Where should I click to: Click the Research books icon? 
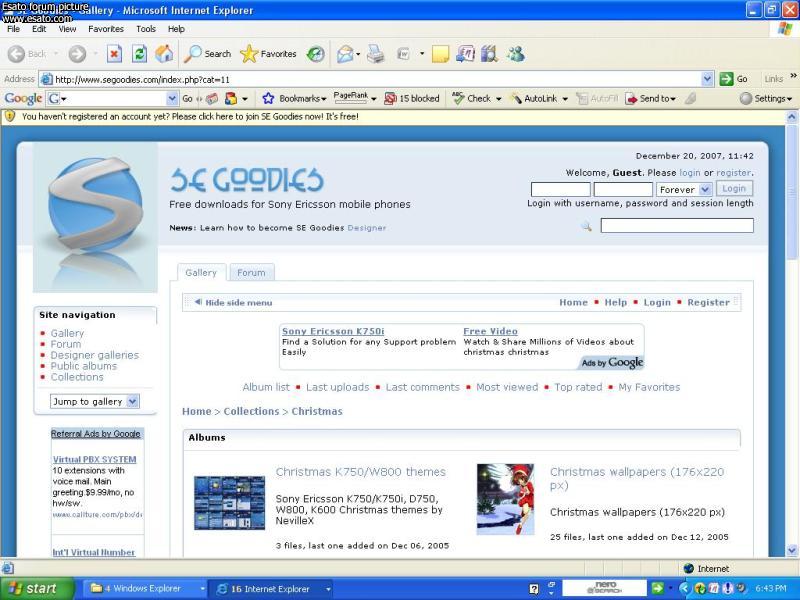[489, 54]
